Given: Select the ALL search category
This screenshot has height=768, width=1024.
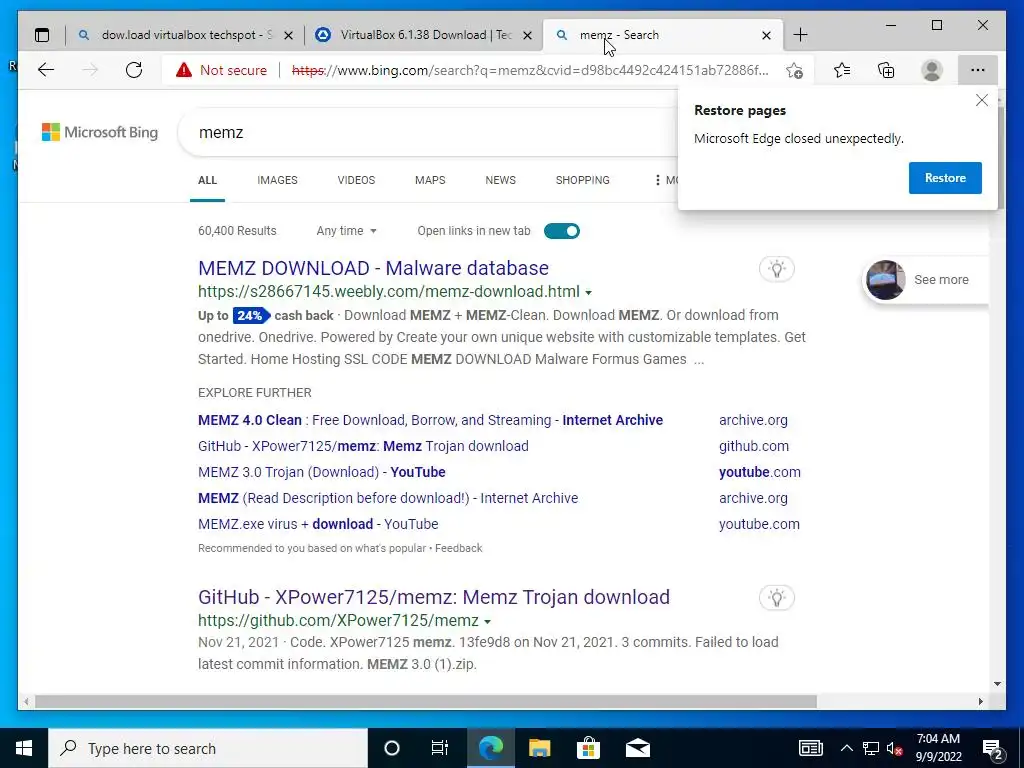Looking at the screenshot, I should point(207,180).
